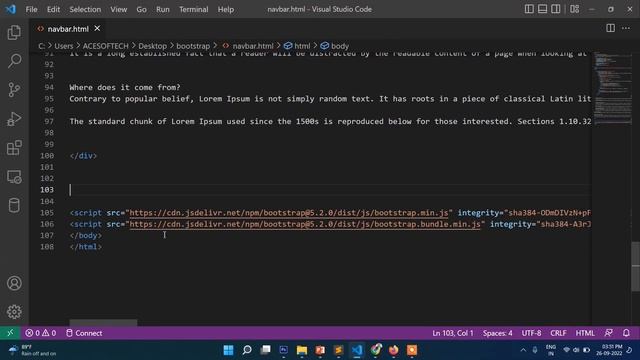Viewport: 640px width, 360px height.
Task: Expand the Desktop breadcrumb segment
Action: pyautogui.click(x=152, y=46)
